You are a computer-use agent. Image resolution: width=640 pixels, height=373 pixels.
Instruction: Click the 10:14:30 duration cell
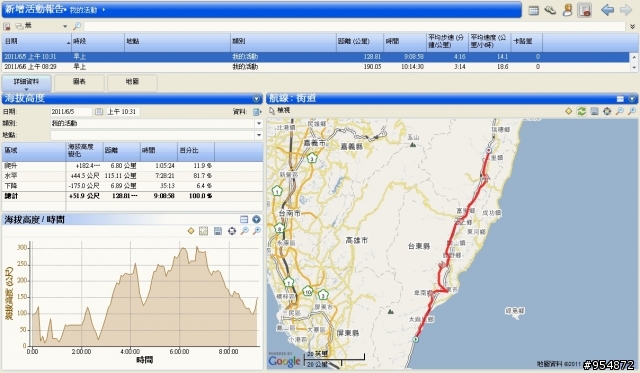pos(412,67)
